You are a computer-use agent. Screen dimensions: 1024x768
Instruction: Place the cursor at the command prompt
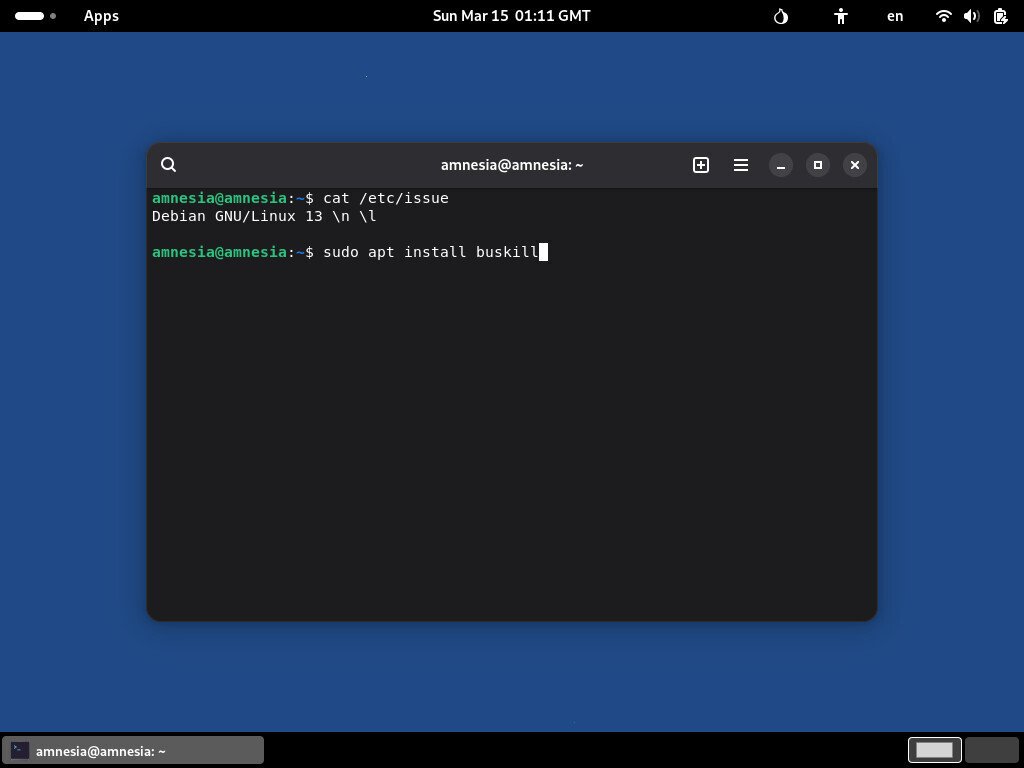[543, 252]
